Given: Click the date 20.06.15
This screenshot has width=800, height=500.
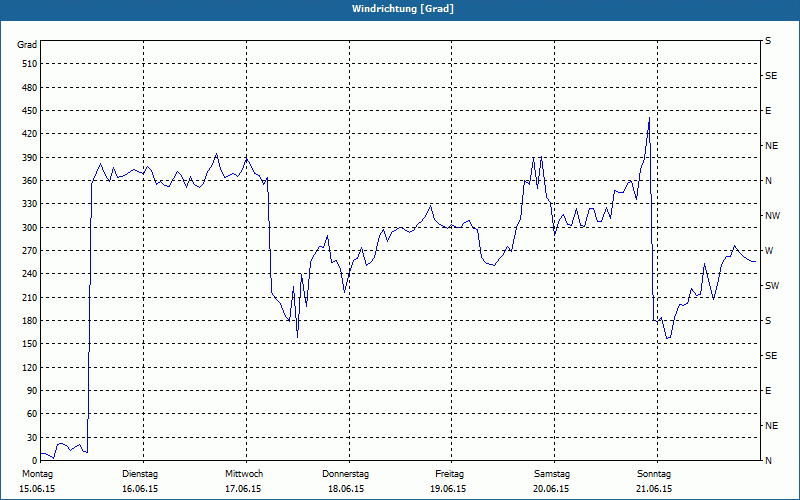Looking at the screenshot, I should (552, 489).
